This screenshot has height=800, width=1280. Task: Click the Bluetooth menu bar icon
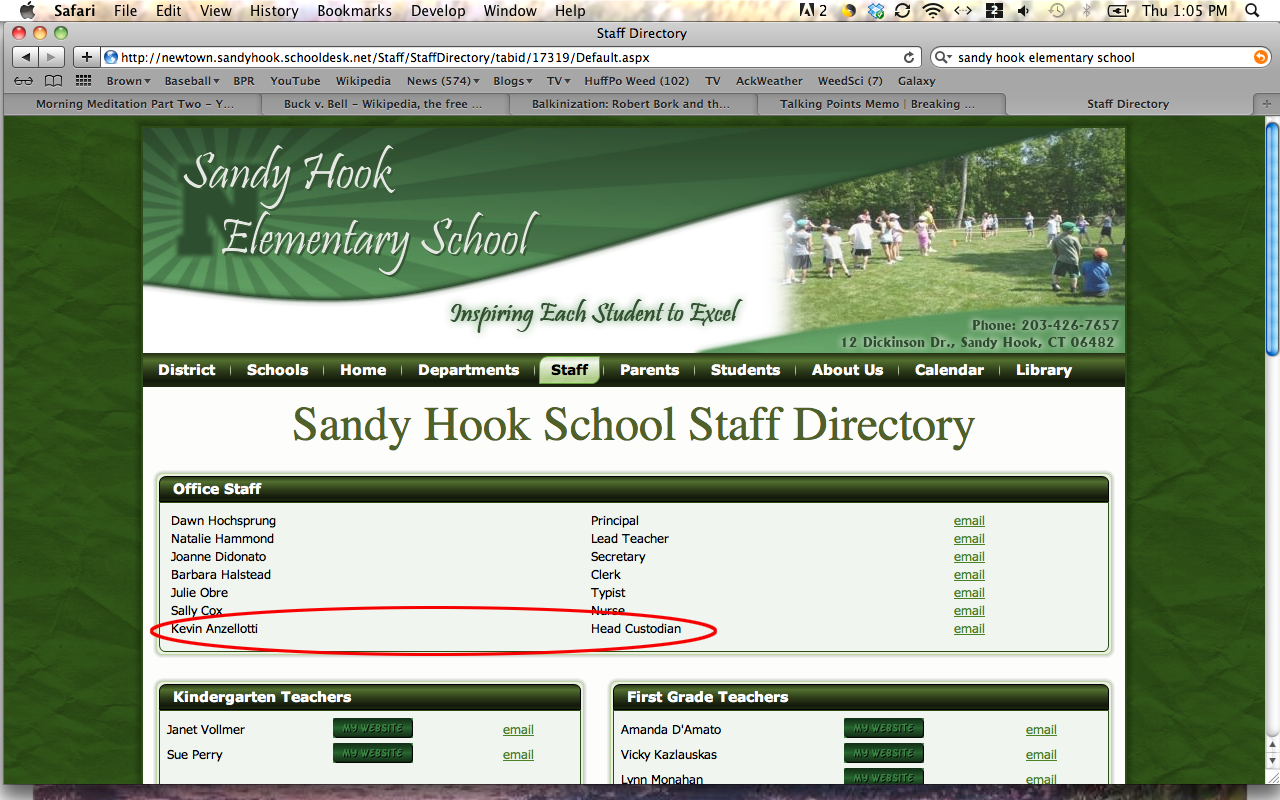[1087, 11]
